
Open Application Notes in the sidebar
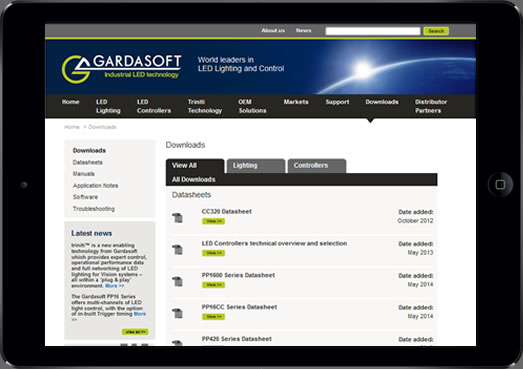[x=95, y=186]
